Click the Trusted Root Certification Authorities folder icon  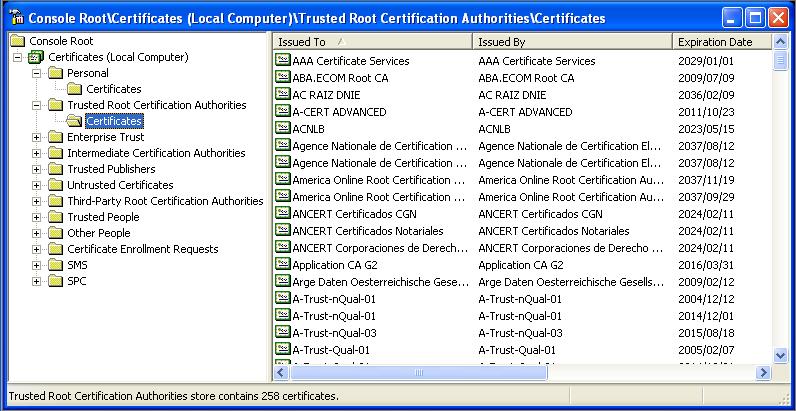(x=55, y=105)
